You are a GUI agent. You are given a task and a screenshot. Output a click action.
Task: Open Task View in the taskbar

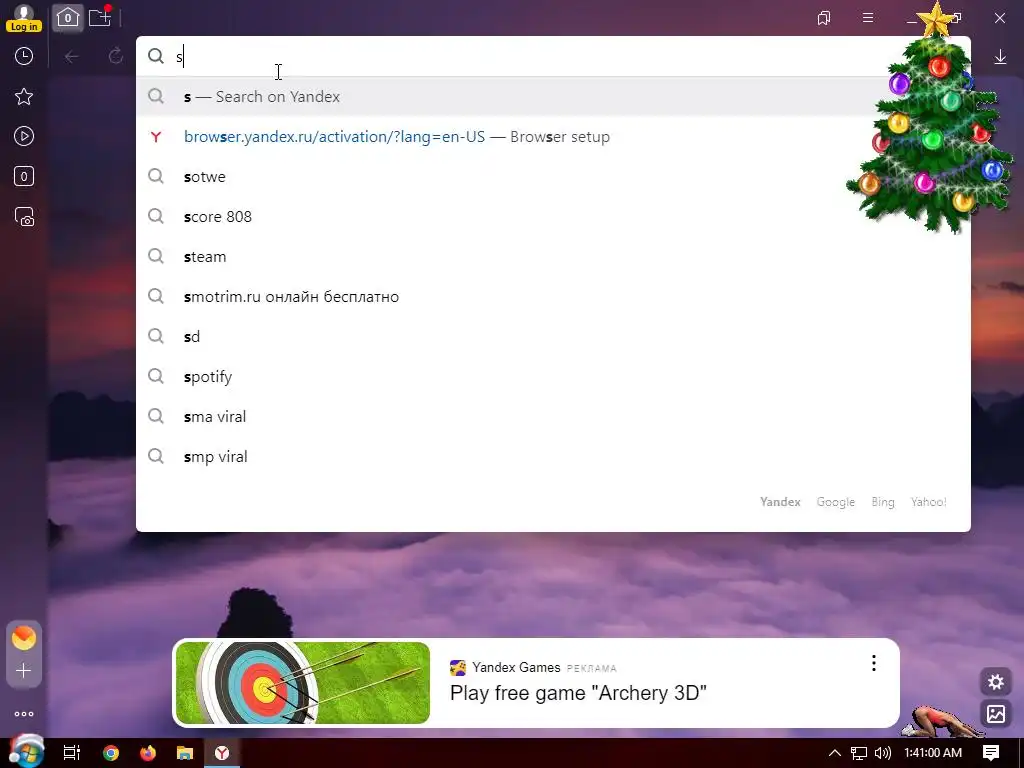click(71, 753)
